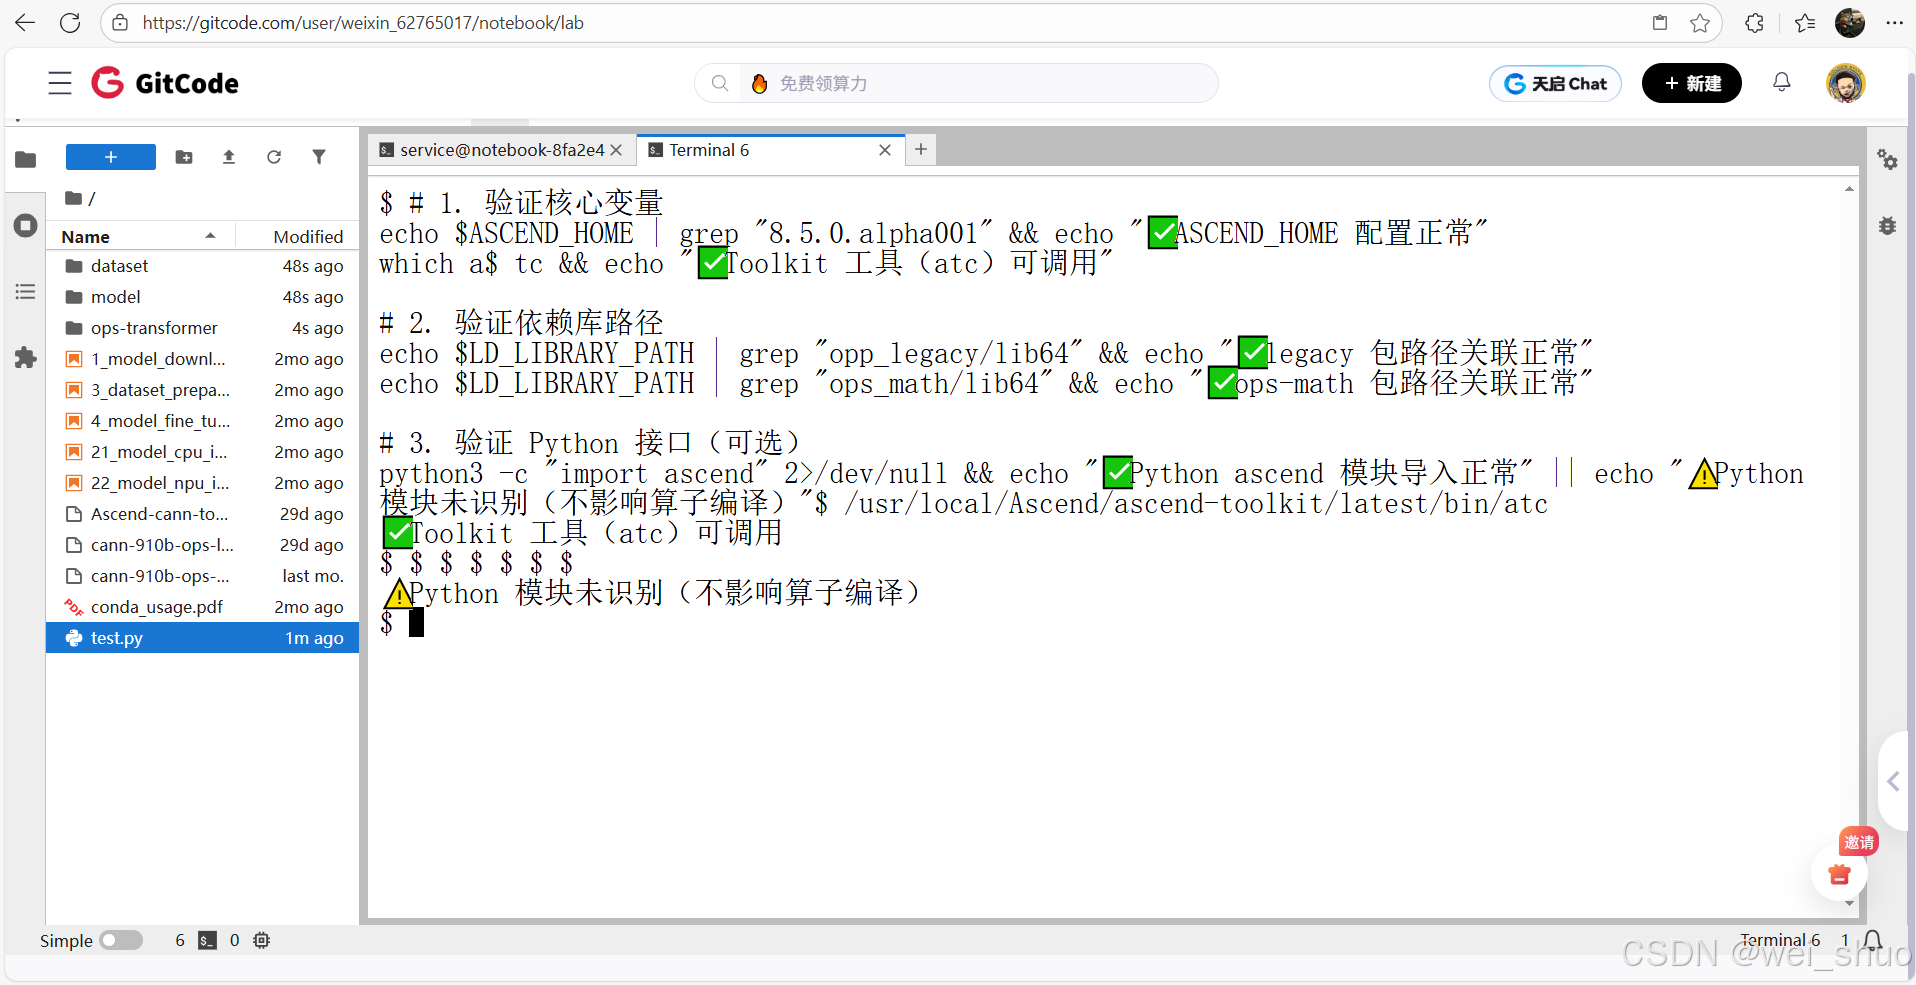Create a new folder in file browser
Image resolution: width=1916 pixels, height=985 pixels.
point(184,157)
